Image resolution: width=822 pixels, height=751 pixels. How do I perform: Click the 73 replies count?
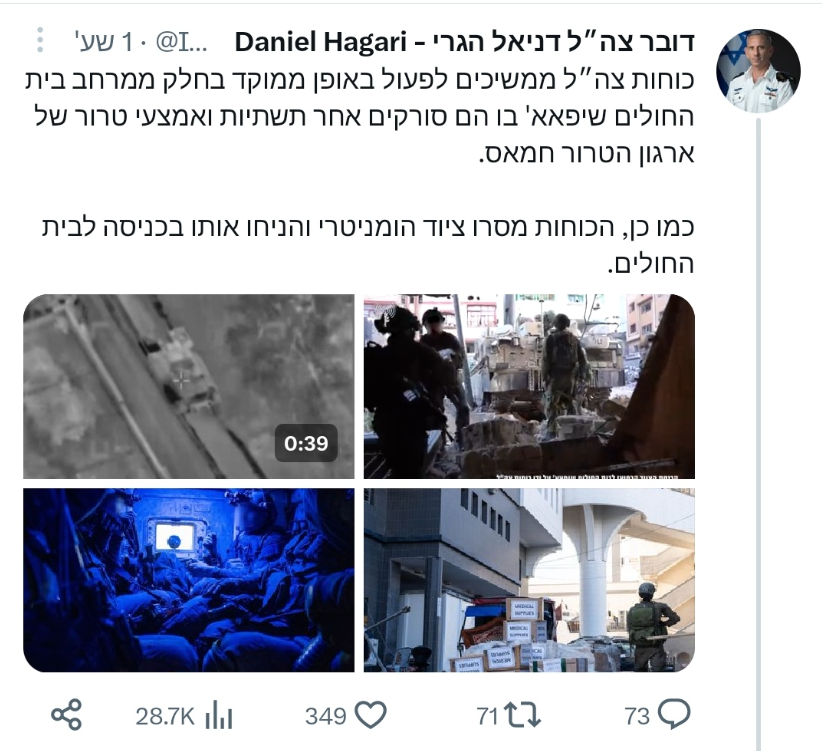[x=637, y=716]
